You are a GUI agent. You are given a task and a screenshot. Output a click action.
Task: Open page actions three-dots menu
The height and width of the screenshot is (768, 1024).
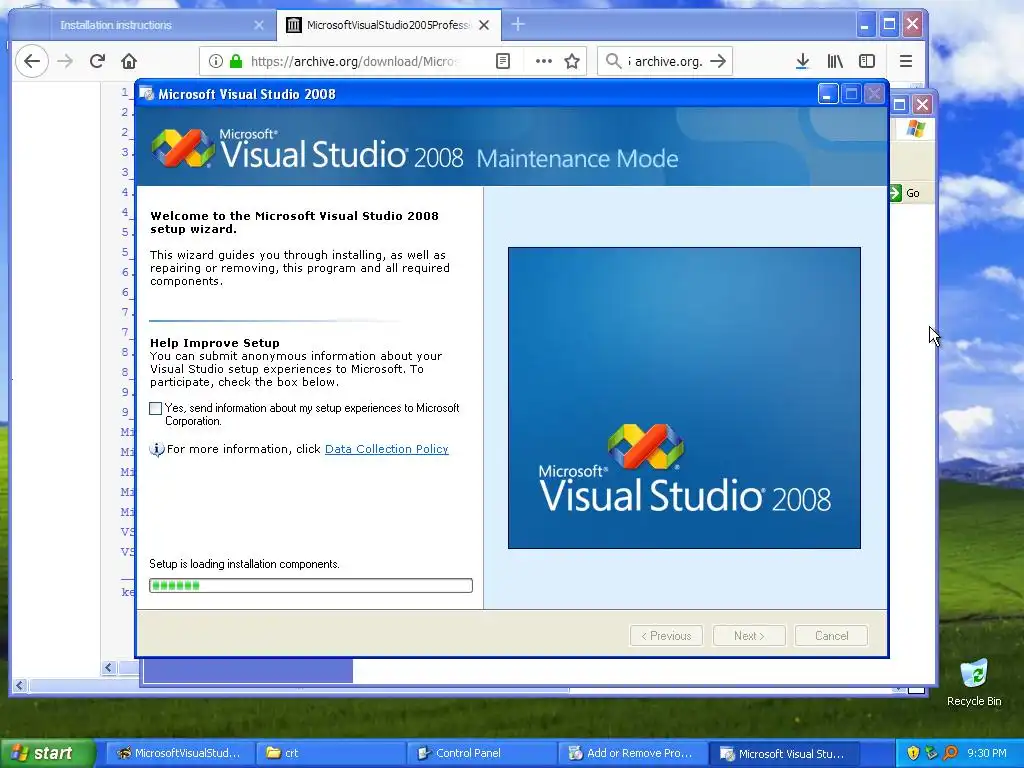[543, 61]
